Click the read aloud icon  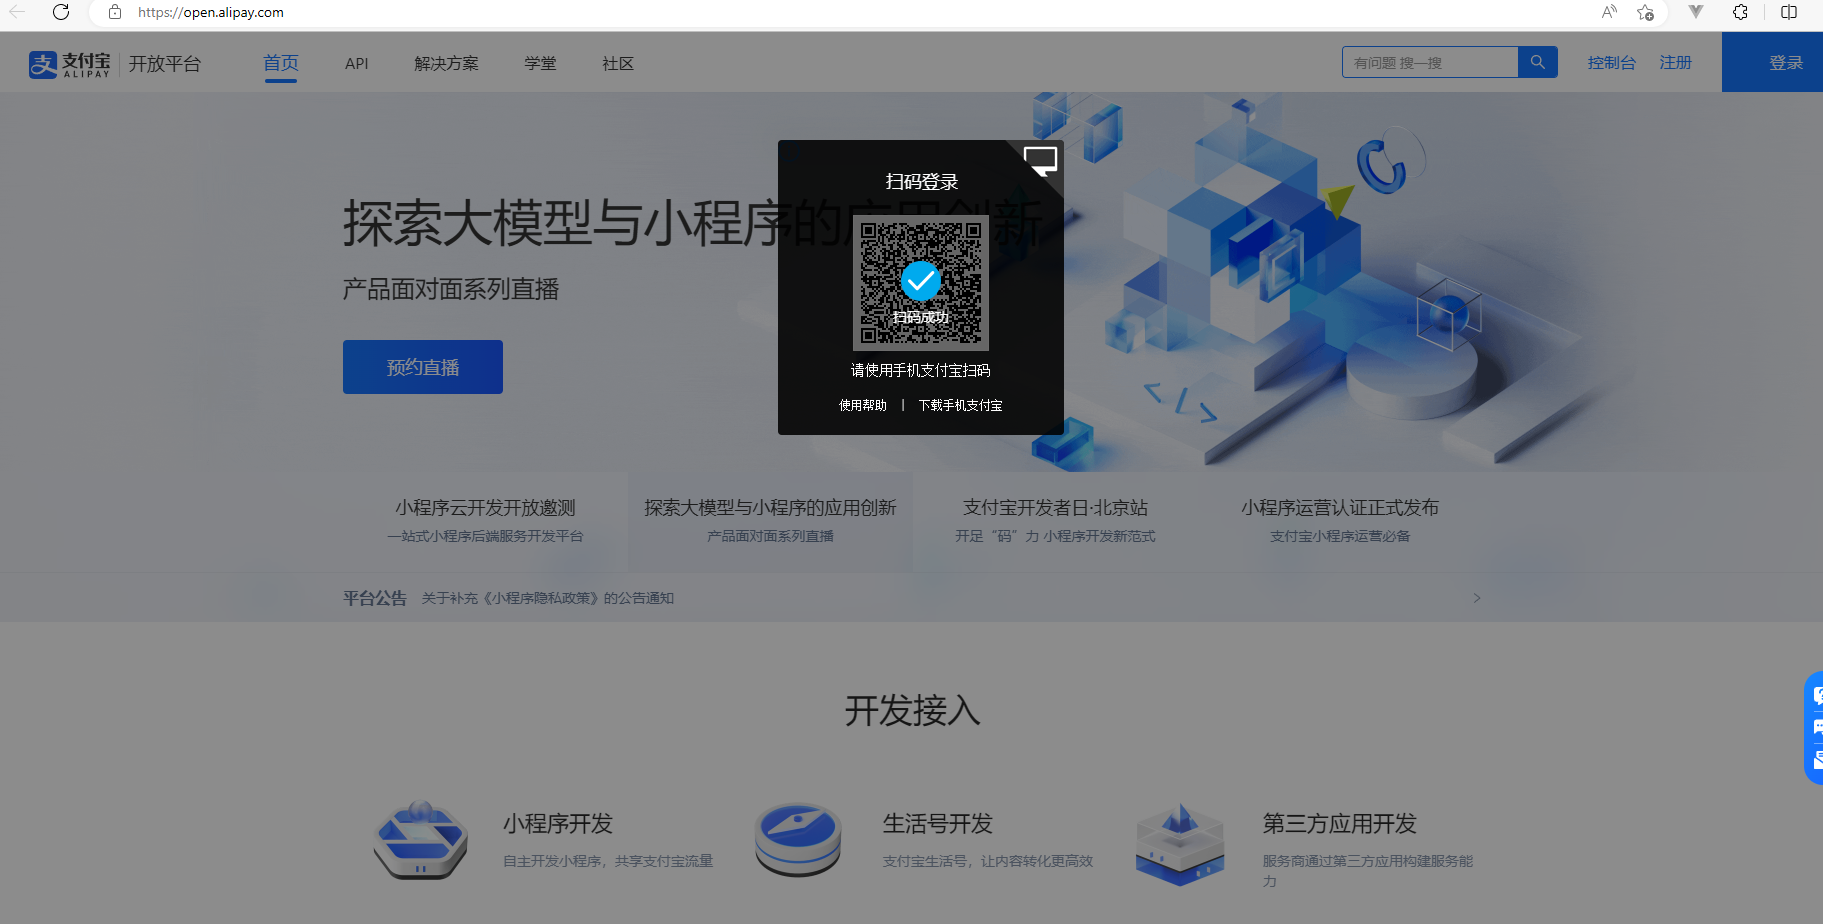[x=1609, y=12]
